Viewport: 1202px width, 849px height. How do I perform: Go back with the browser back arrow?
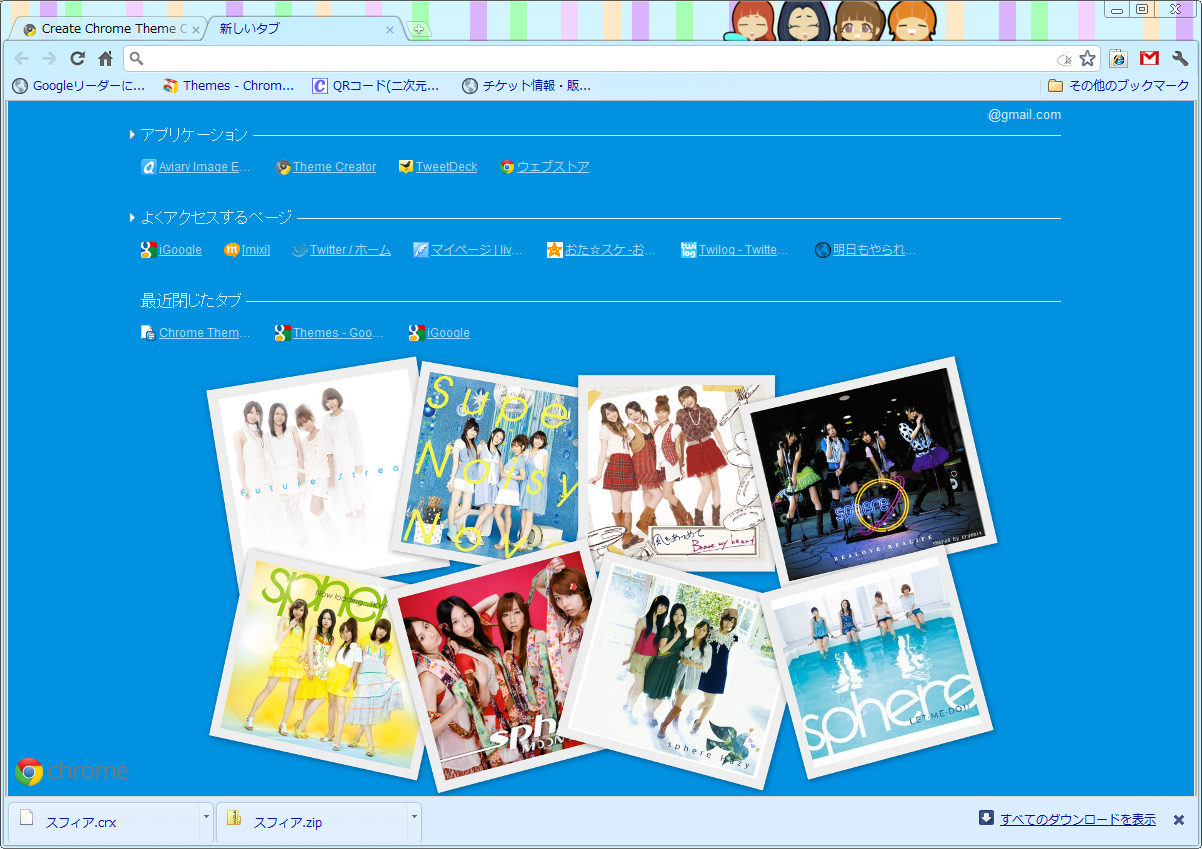[22, 58]
